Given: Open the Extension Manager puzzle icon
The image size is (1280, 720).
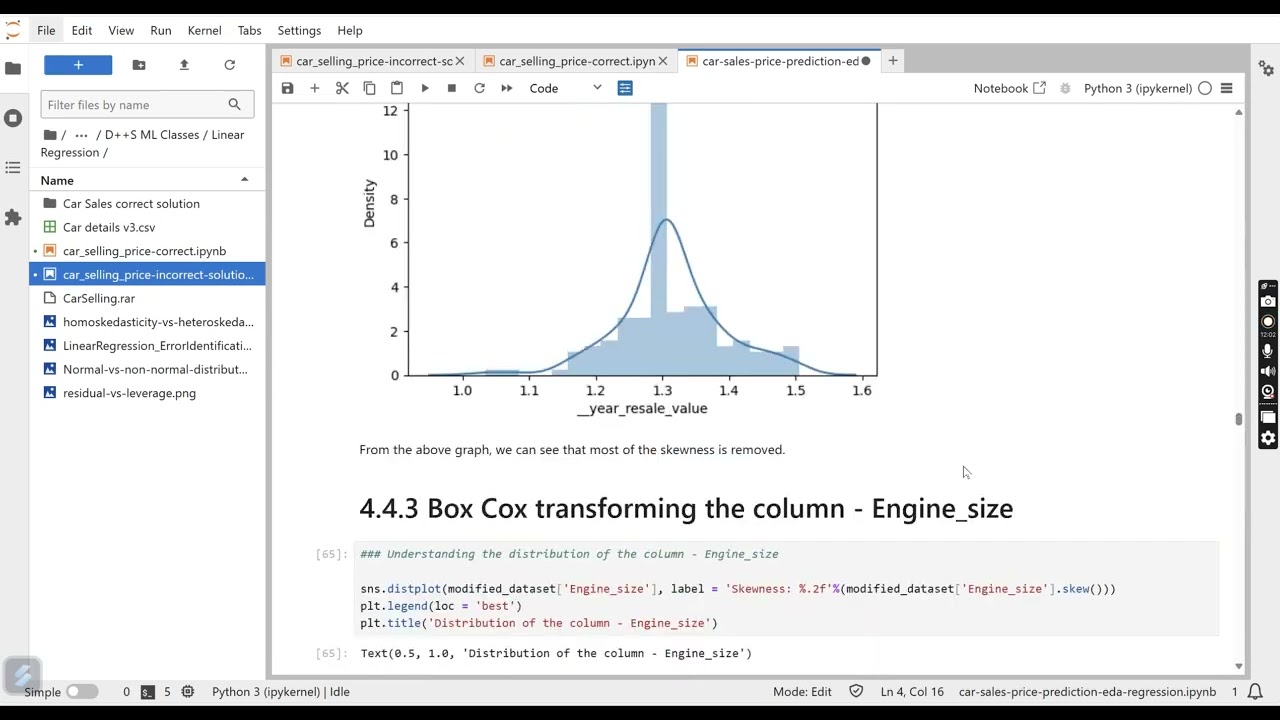Looking at the screenshot, I should coord(13,217).
